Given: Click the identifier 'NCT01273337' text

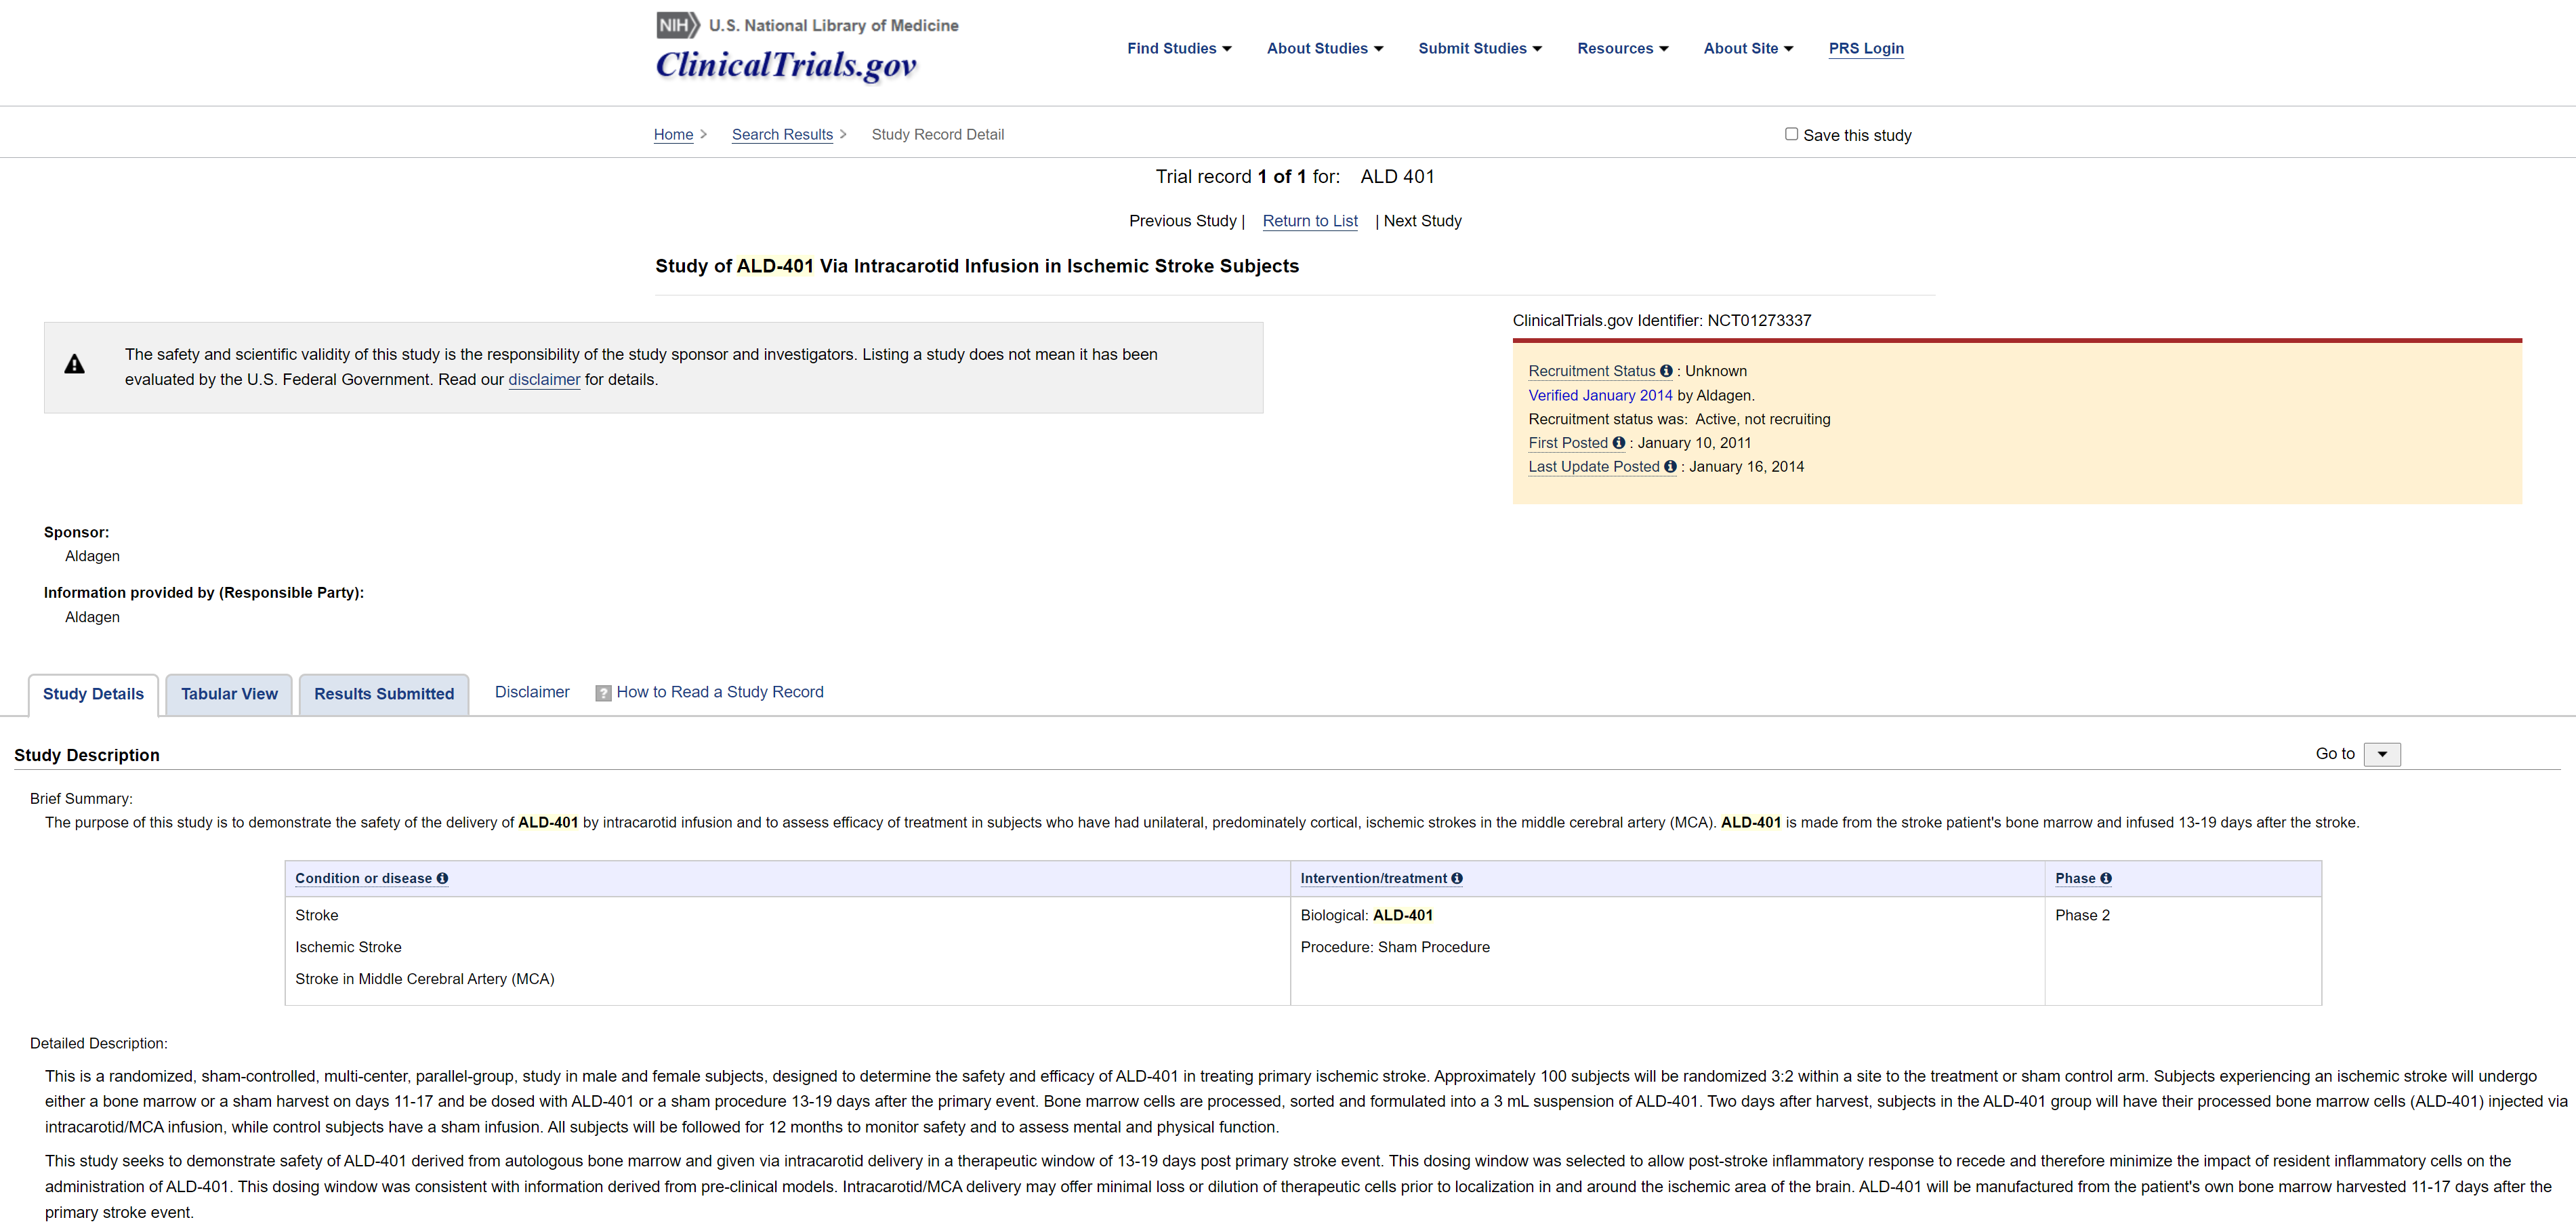Looking at the screenshot, I should [x=1759, y=321].
